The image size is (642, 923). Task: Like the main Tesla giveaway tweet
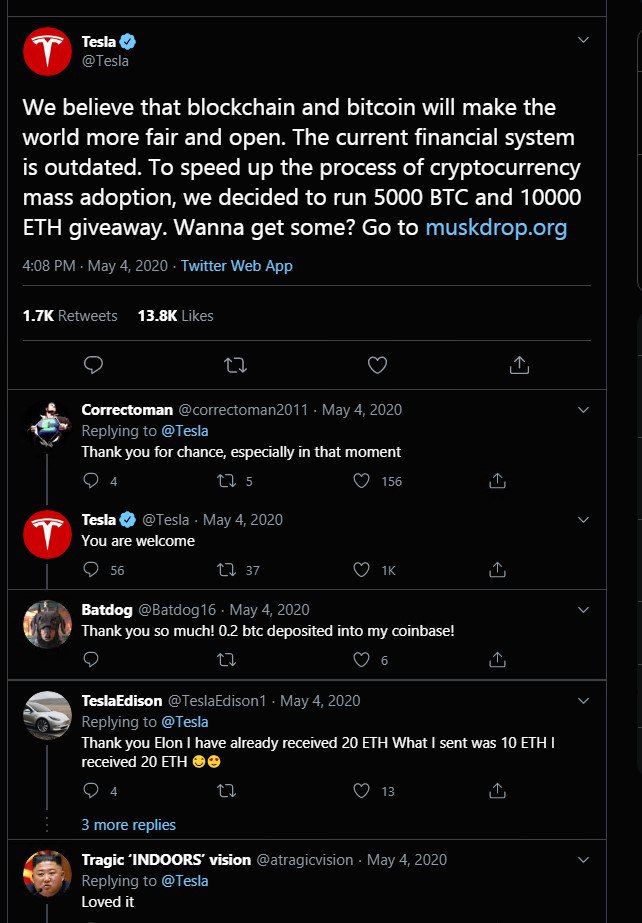[377, 365]
